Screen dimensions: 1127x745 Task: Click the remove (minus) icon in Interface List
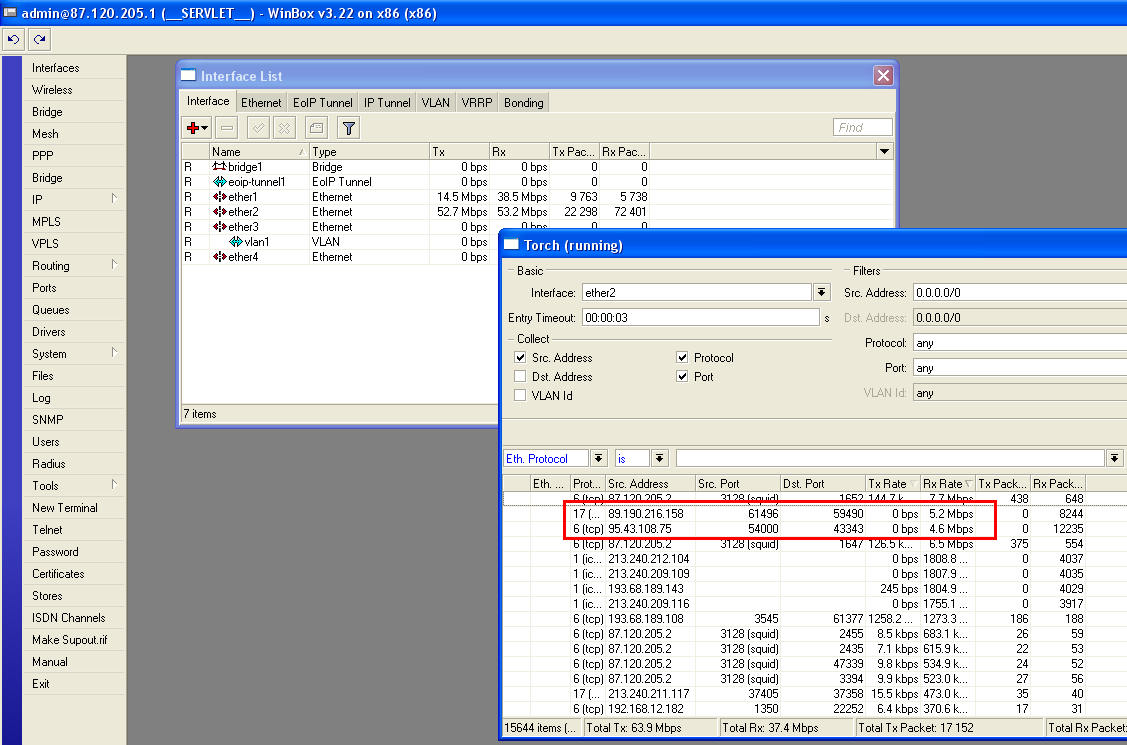227,128
